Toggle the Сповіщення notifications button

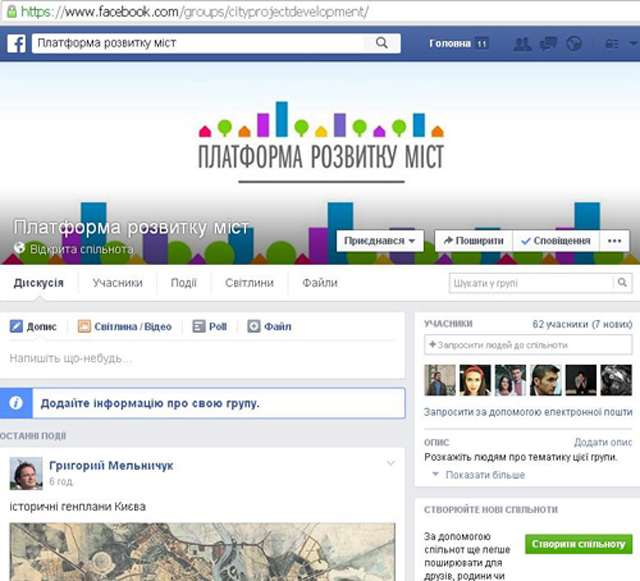pos(556,241)
